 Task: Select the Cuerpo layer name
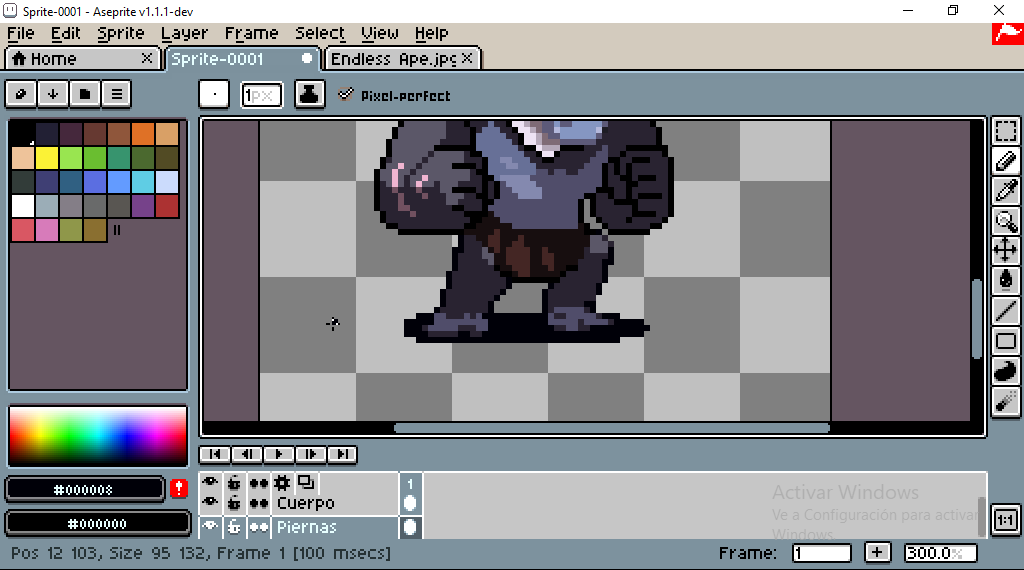[x=306, y=503]
